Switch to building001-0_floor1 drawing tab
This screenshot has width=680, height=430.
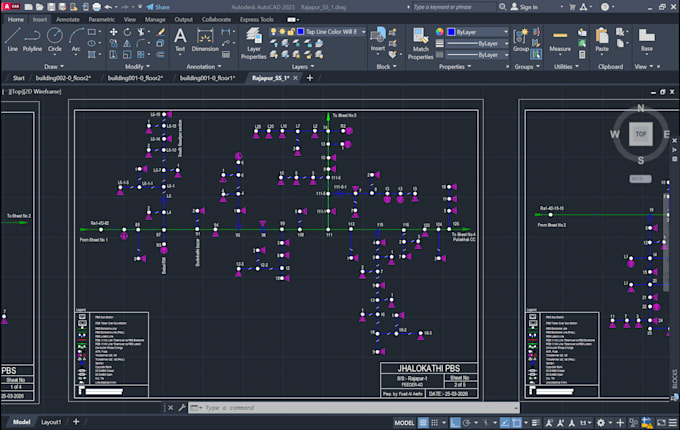[x=207, y=78]
